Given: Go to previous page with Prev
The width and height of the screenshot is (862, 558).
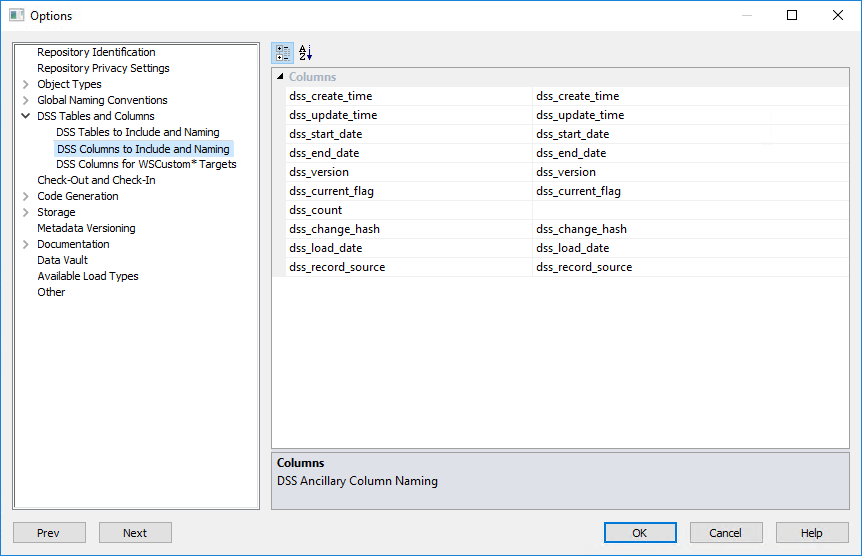Looking at the screenshot, I should click(49, 533).
